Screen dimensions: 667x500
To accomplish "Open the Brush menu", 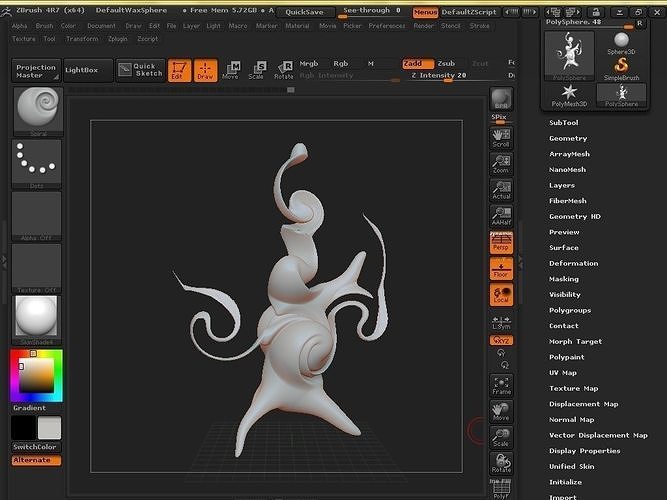I will click(44, 26).
